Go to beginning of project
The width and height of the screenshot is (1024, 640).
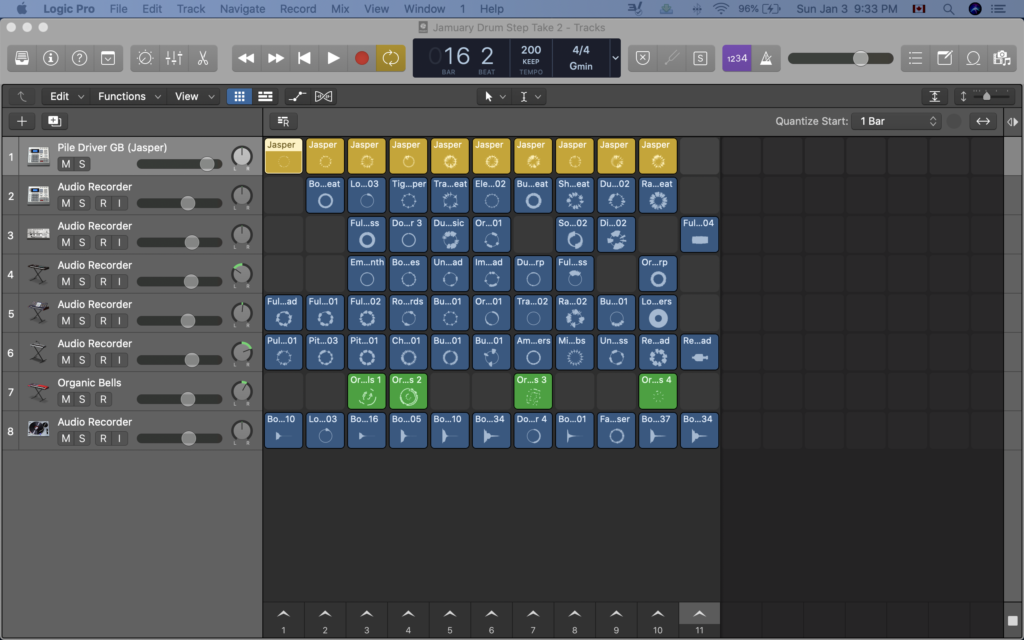(x=304, y=58)
